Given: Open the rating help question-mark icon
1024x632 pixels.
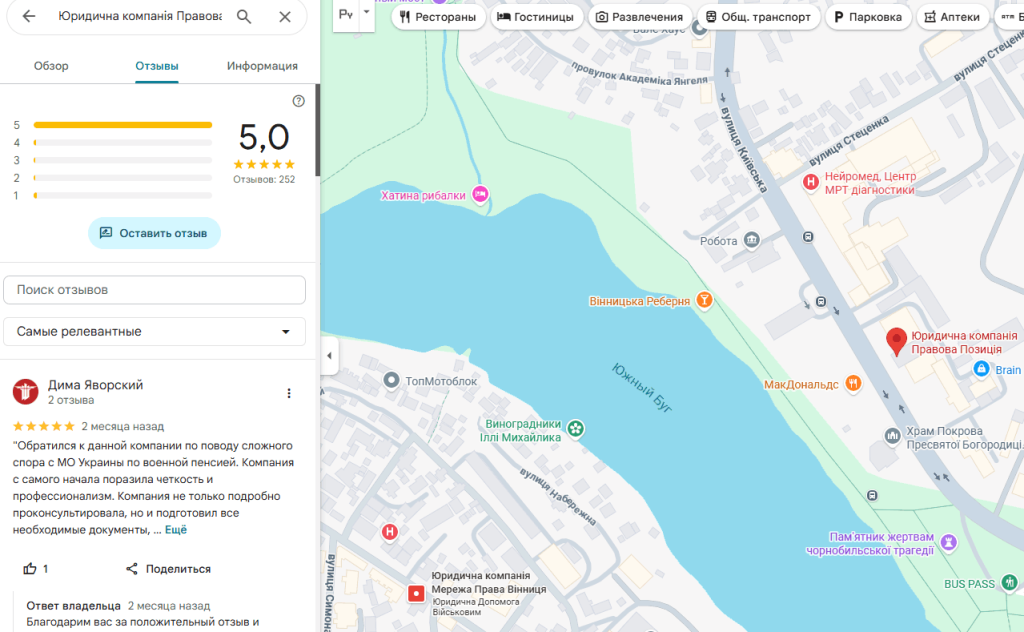Looking at the screenshot, I should pos(298,101).
